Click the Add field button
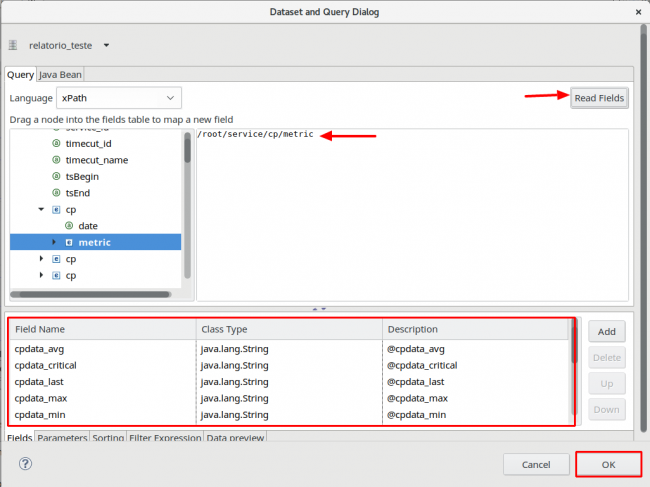Image resolution: width=650 pixels, height=487 pixels. pyautogui.click(x=606, y=331)
